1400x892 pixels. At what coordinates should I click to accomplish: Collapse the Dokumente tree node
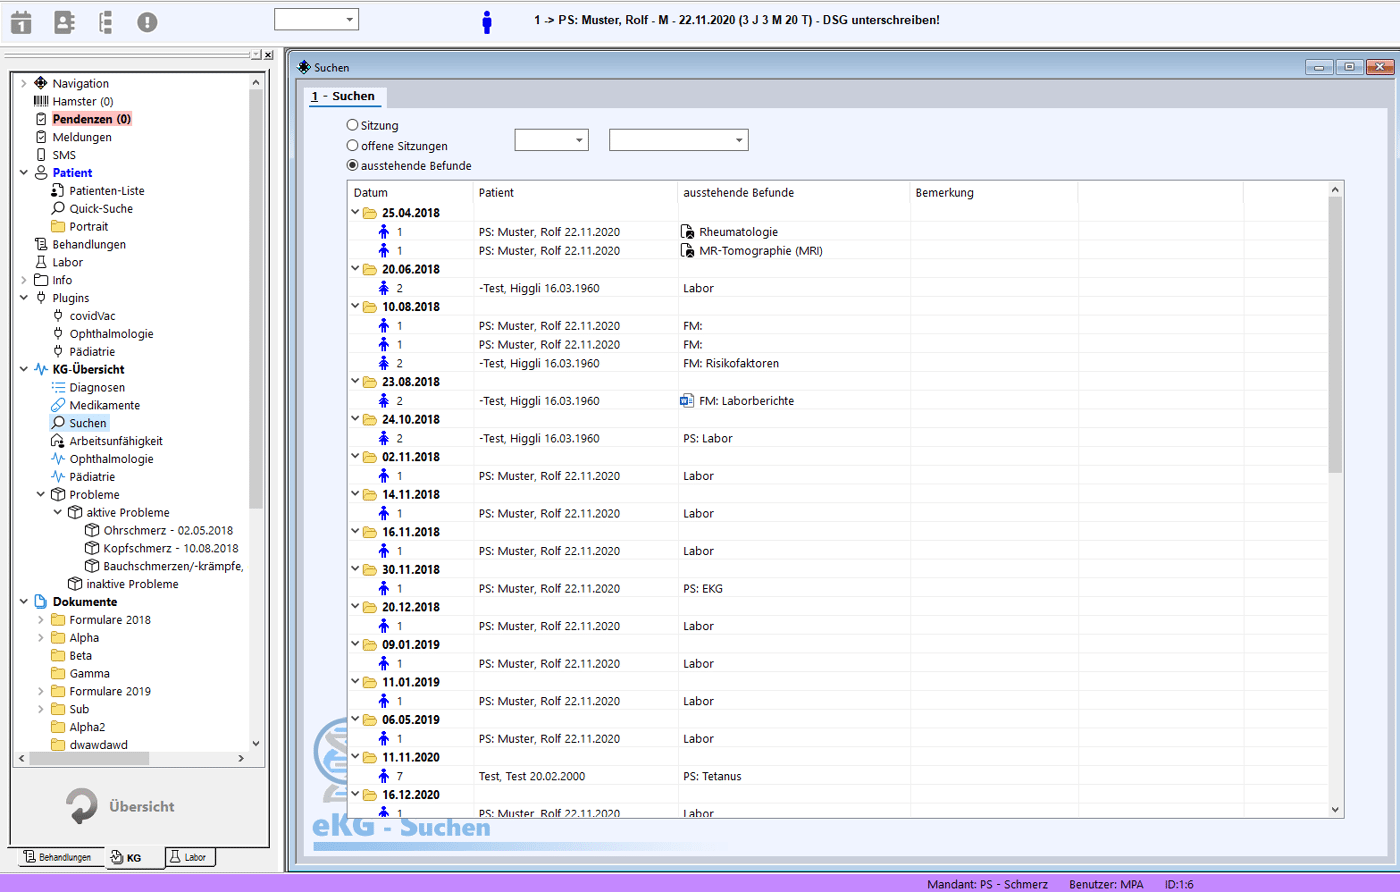point(24,602)
